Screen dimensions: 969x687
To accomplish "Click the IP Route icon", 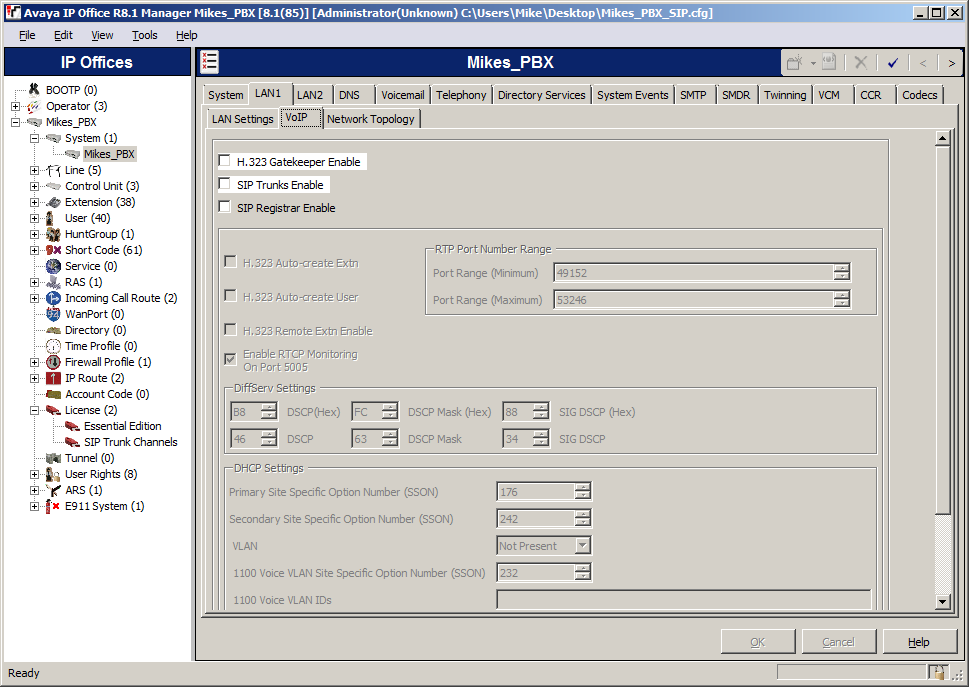I will [54, 378].
